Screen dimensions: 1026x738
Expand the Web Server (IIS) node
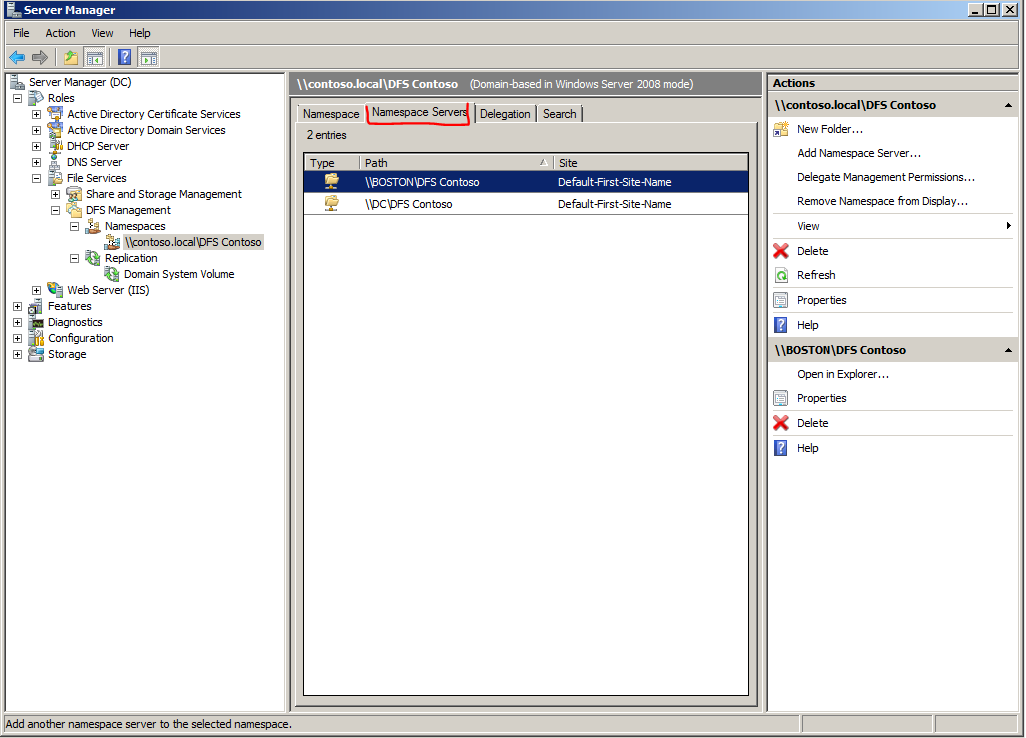click(37, 290)
